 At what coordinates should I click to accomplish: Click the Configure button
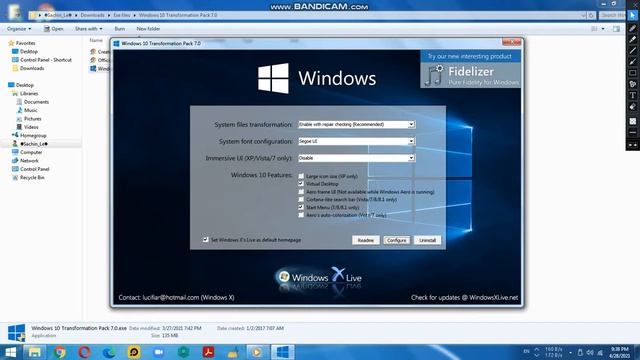[x=397, y=240]
